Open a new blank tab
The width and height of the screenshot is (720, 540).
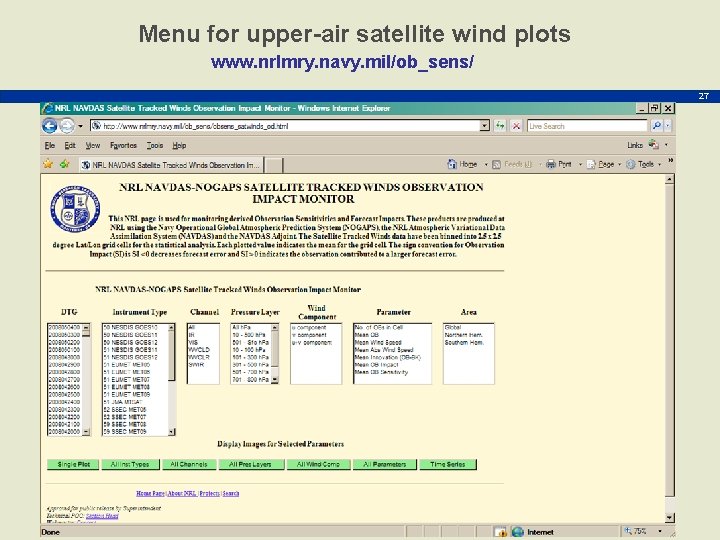click(x=274, y=165)
